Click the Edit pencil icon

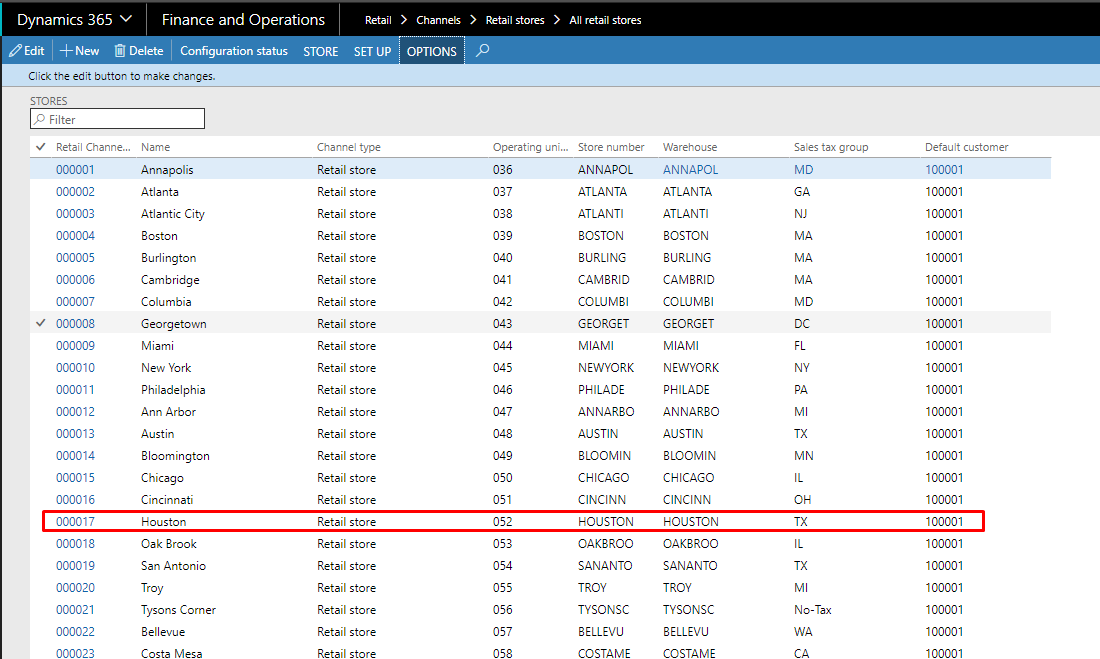[x=15, y=51]
